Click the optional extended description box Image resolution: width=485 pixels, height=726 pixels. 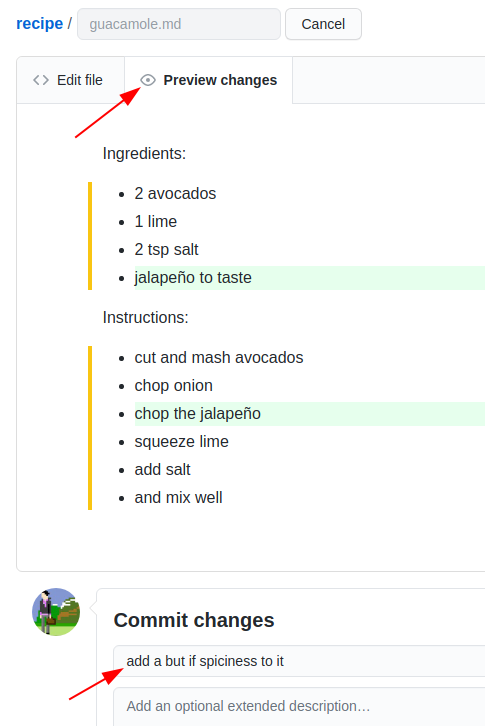coord(299,707)
